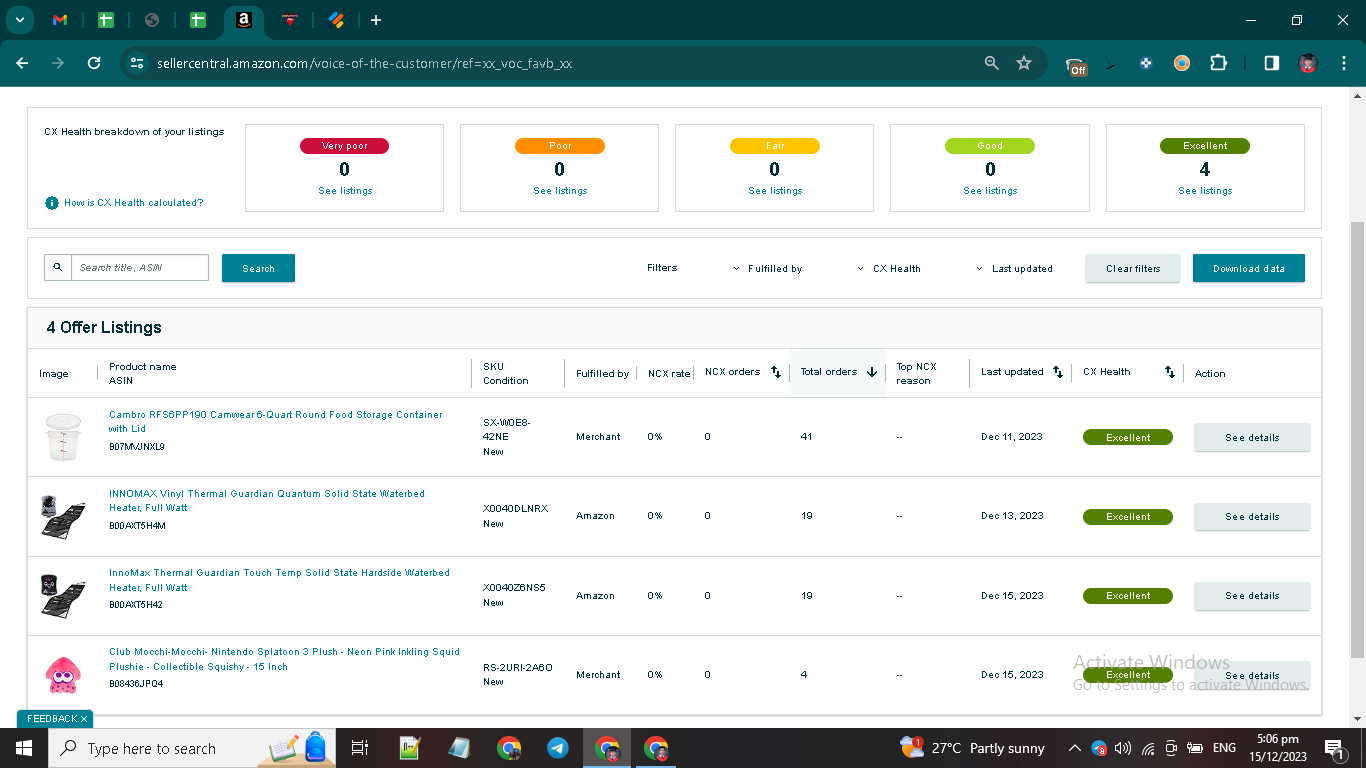Sort by Total orders arrow
This screenshot has width=1366, height=768.
coord(872,372)
